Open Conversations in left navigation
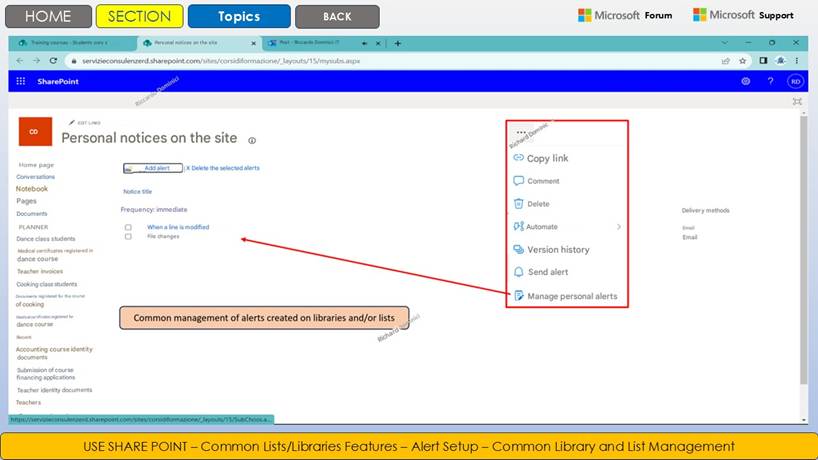Image resolution: width=818 pixels, height=460 pixels. [x=35, y=177]
